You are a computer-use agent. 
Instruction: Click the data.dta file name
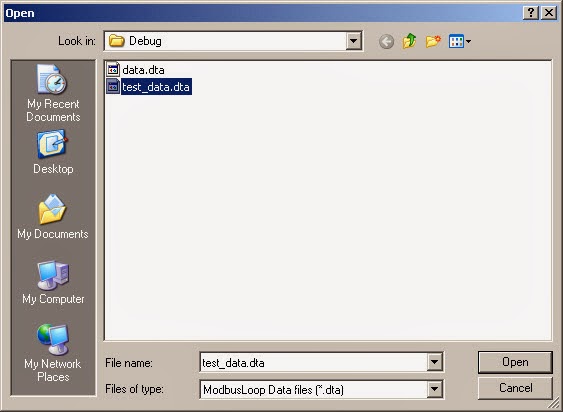(x=143, y=70)
